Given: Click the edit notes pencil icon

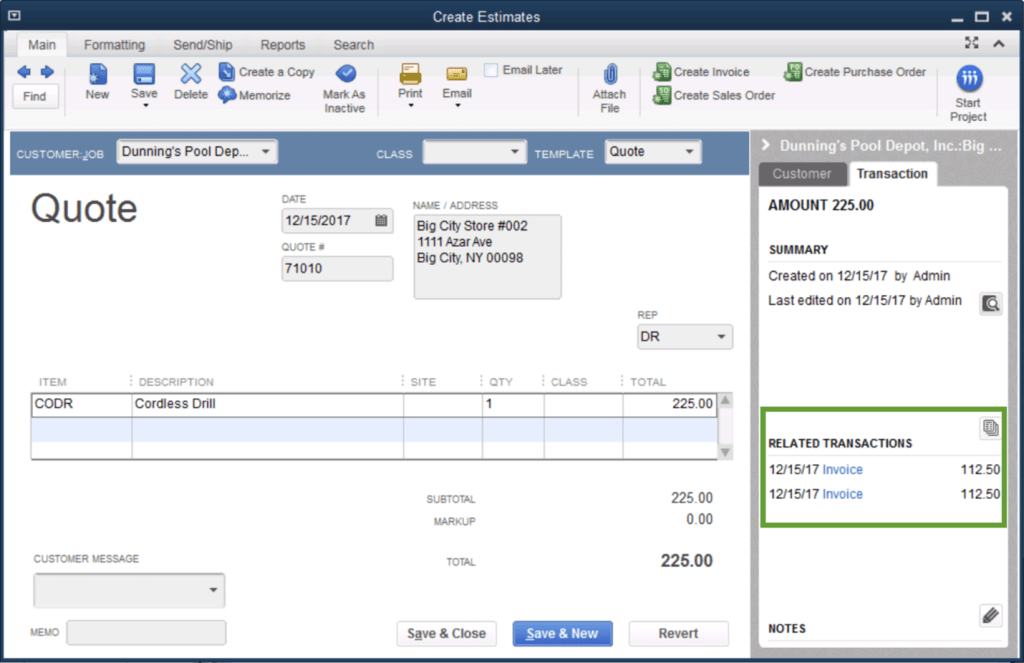Looking at the screenshot, I should pos(990,615).
